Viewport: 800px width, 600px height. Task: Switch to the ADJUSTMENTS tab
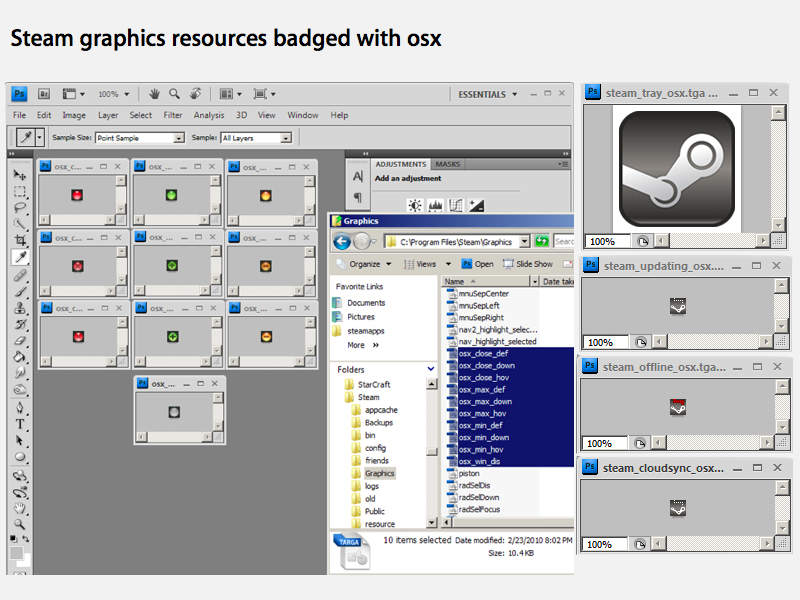401,164
